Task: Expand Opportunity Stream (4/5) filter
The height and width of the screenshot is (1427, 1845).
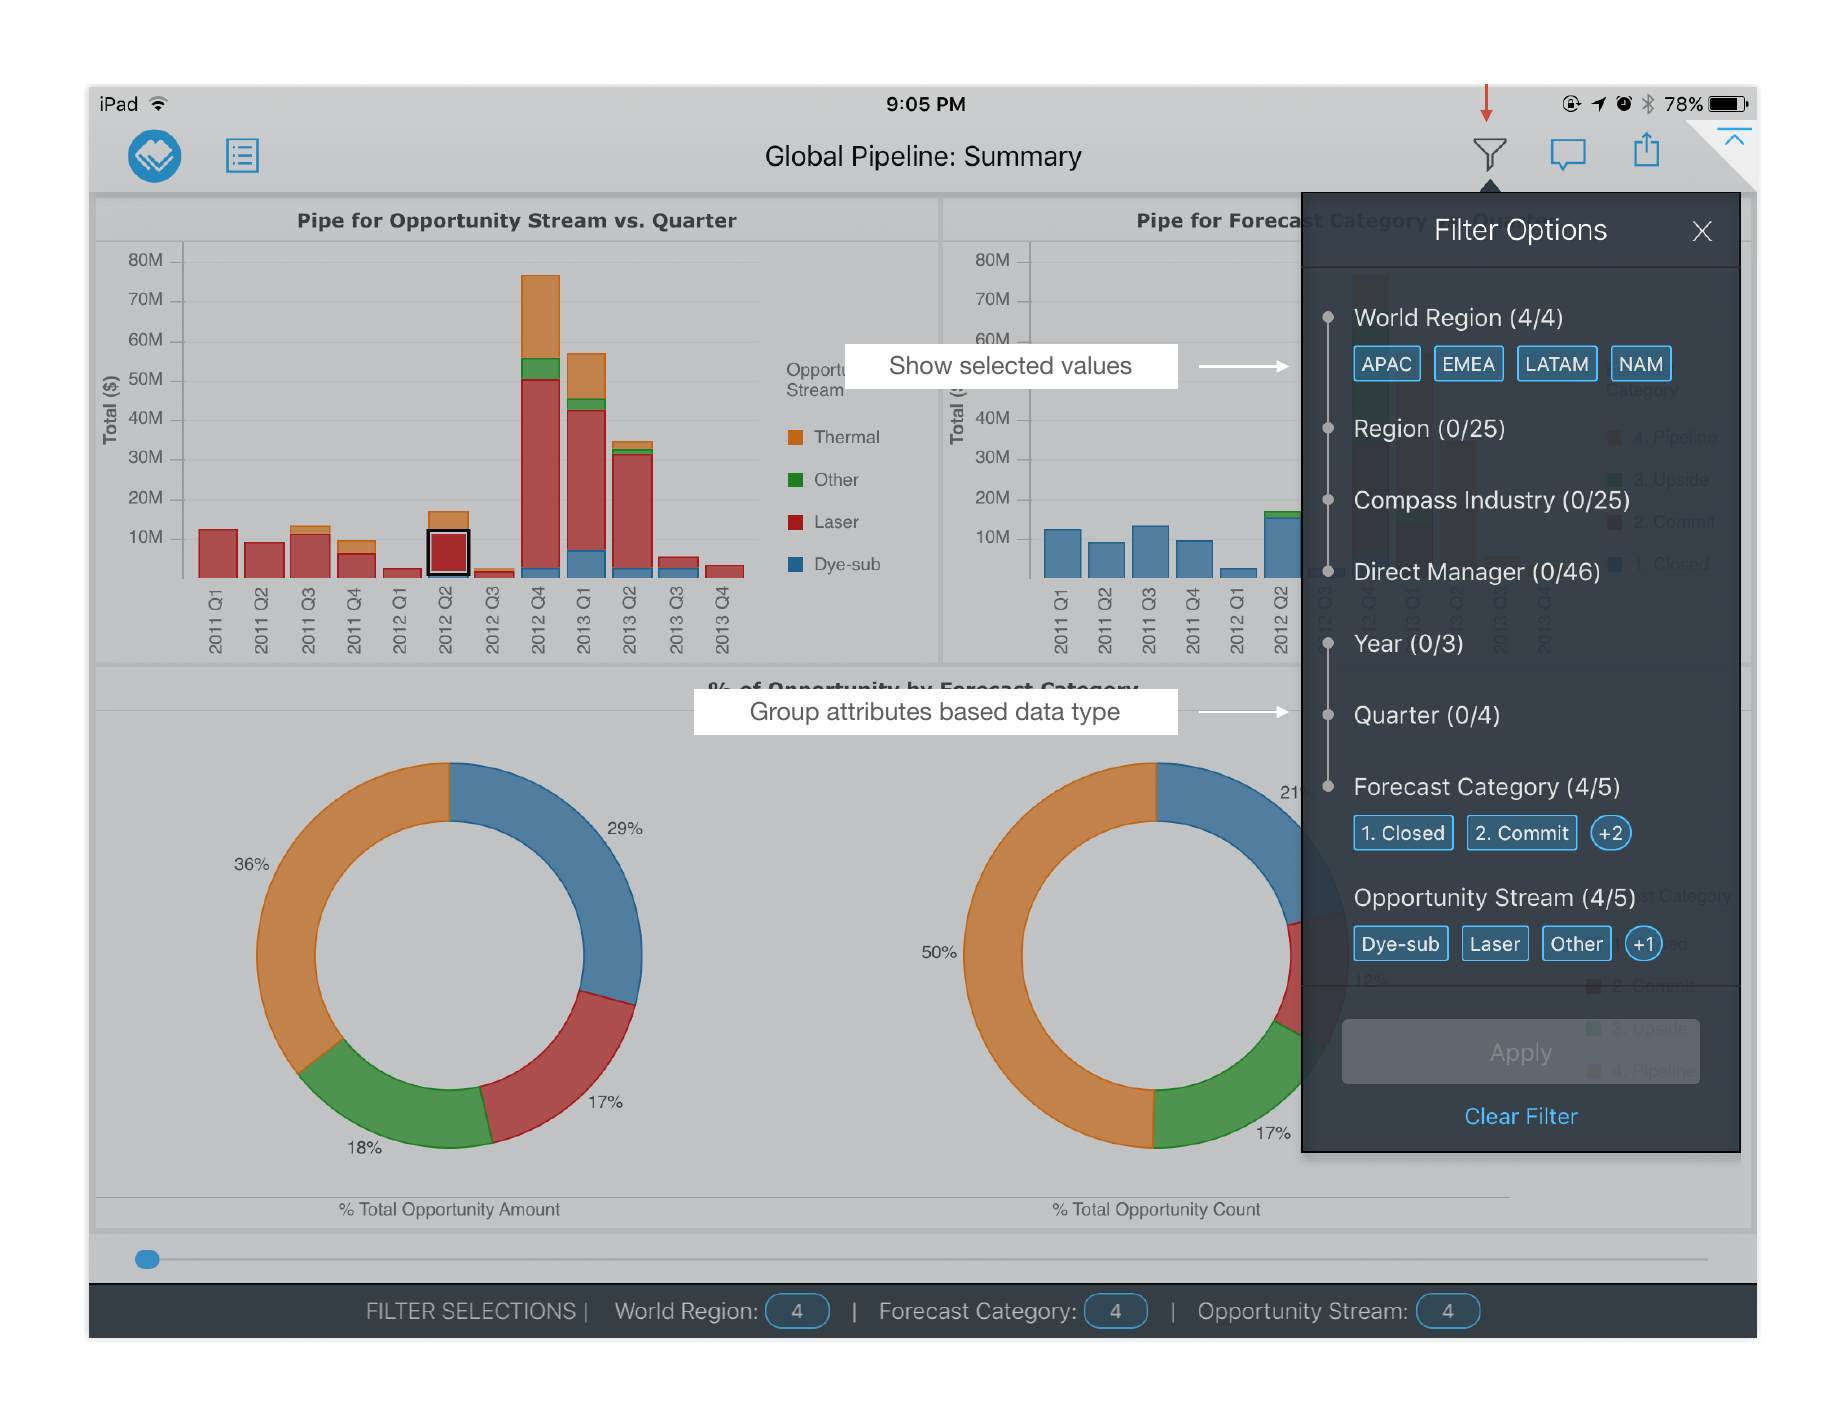Action: (x=1494, y=898)
